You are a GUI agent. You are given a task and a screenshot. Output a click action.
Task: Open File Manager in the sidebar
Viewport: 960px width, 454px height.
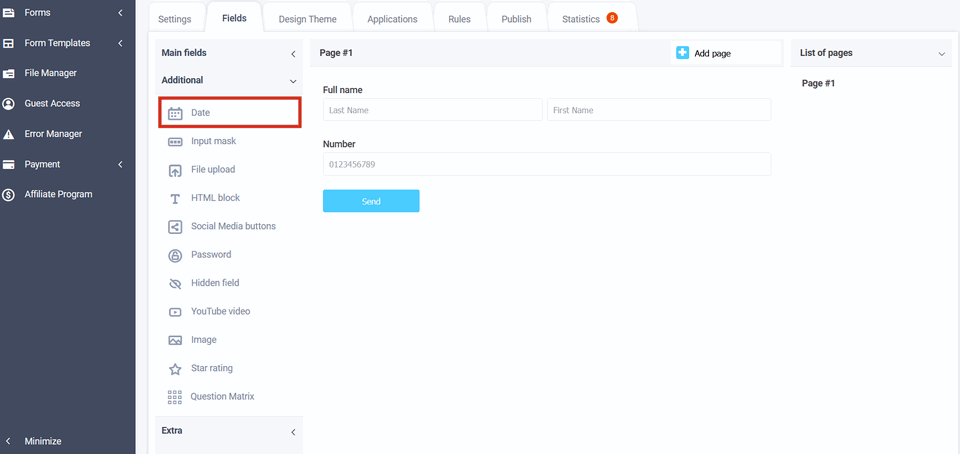pyautogui.click(x=50, y=73)
